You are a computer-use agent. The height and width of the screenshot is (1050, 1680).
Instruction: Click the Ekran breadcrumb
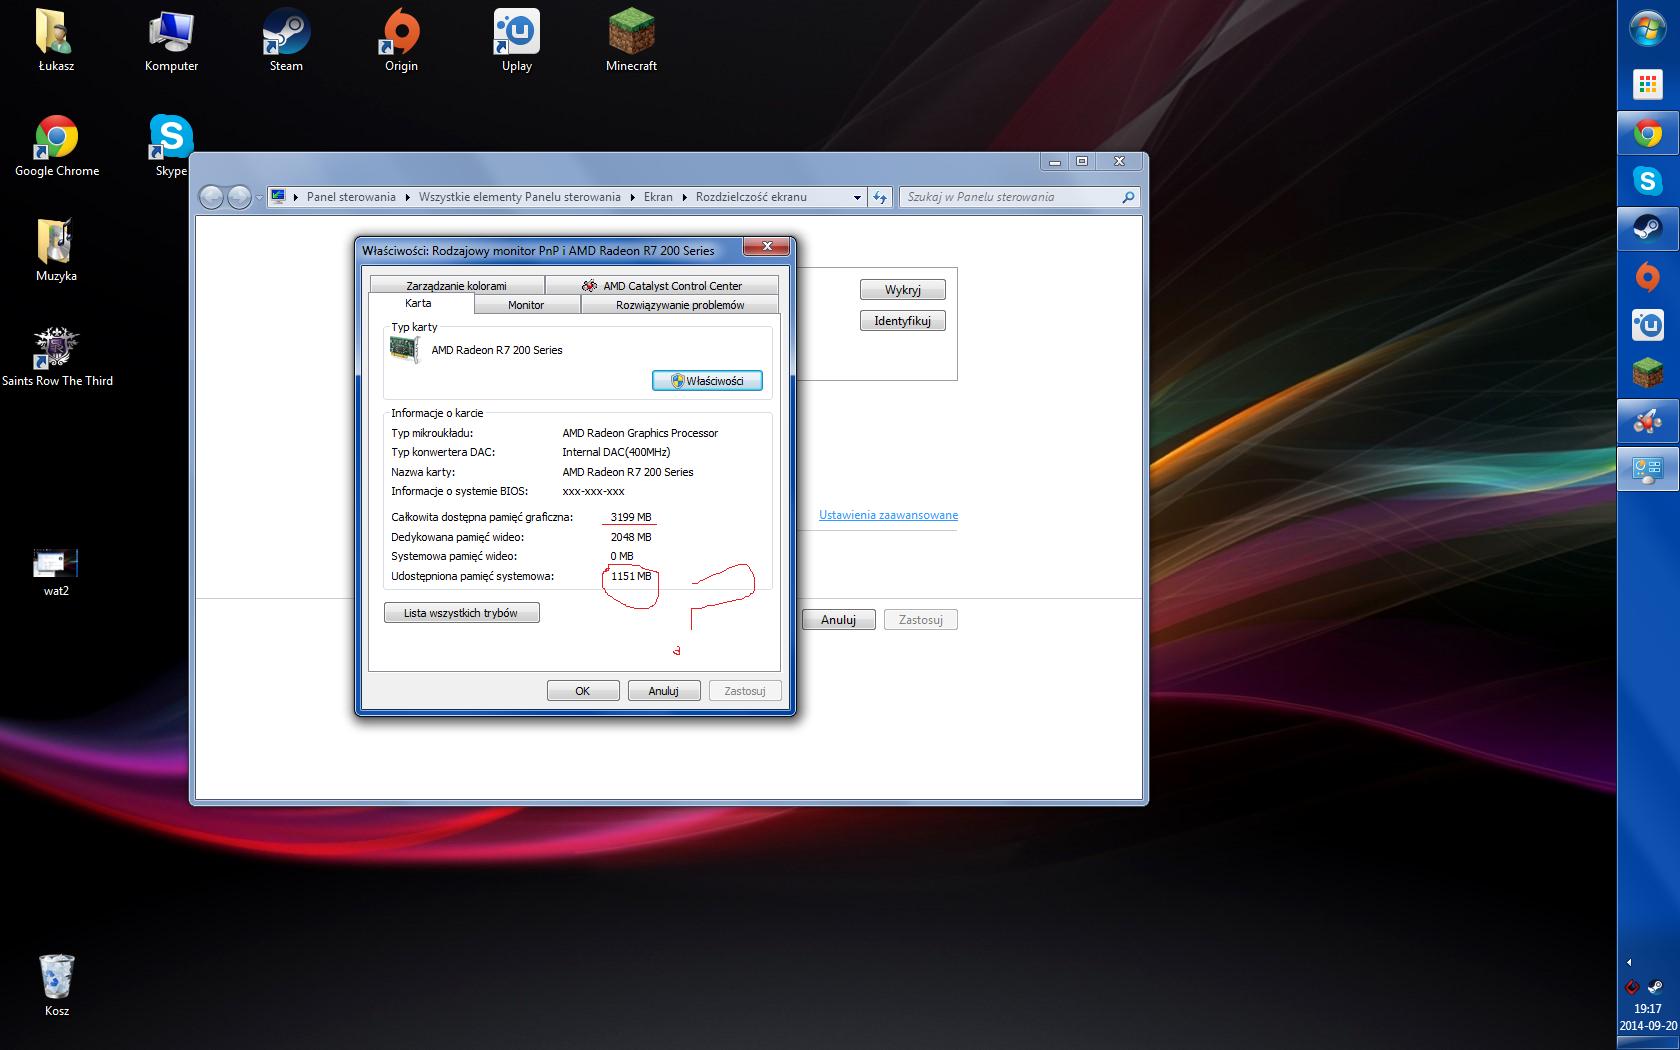pos(658,197)
